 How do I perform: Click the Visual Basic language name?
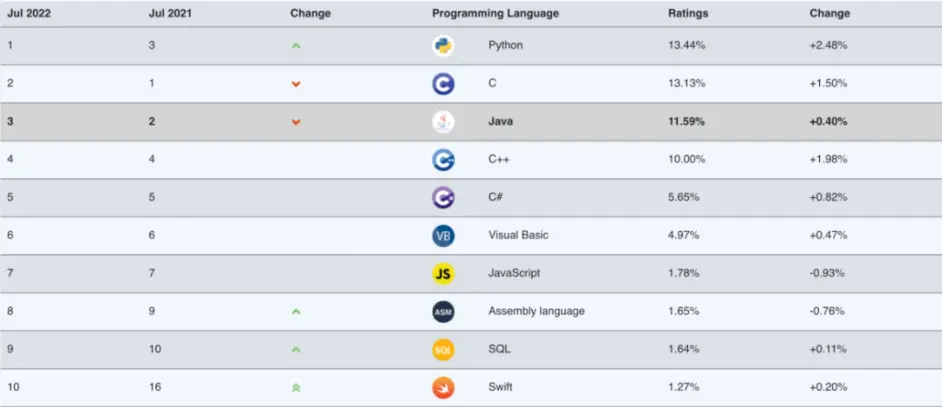518,235
